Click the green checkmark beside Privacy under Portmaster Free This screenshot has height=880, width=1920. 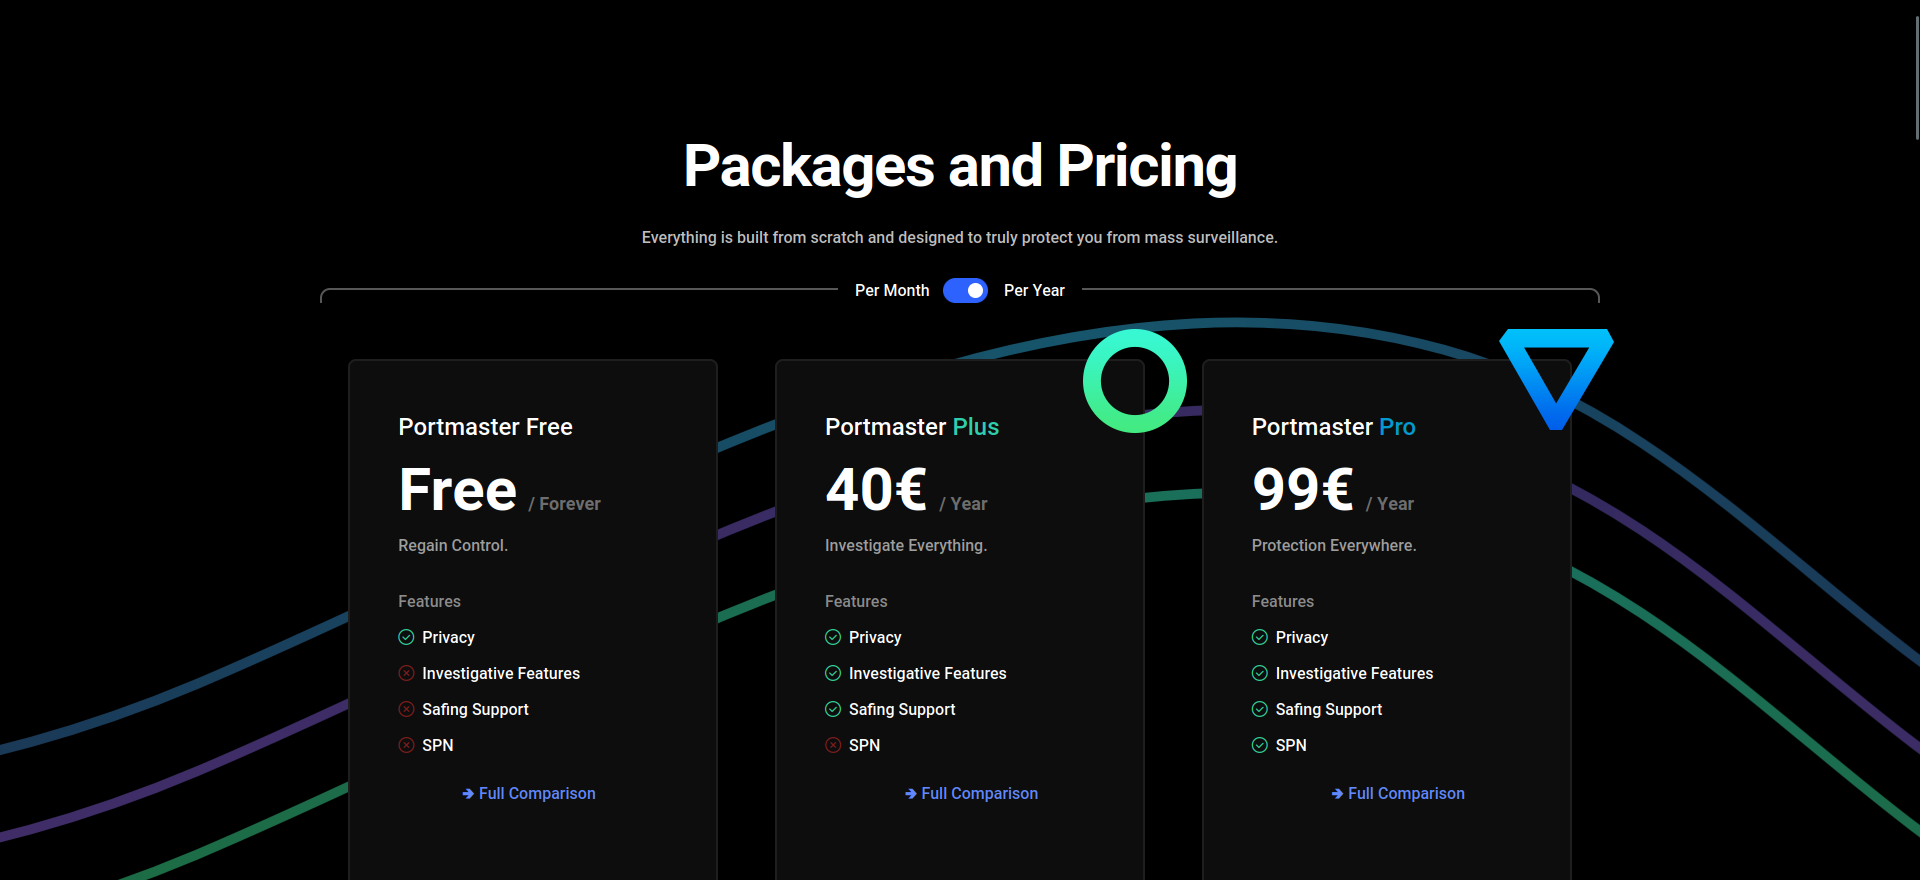406,637
